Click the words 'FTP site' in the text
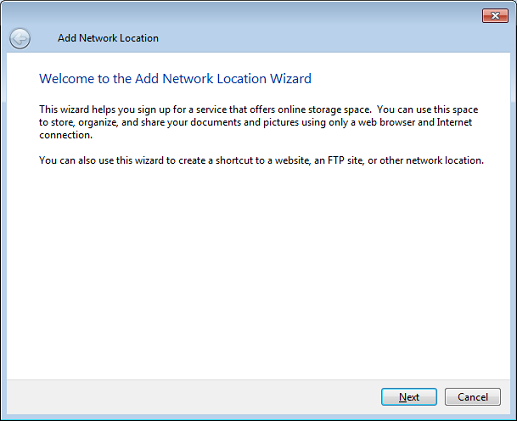The image size is (517, 421). [345, 160]
